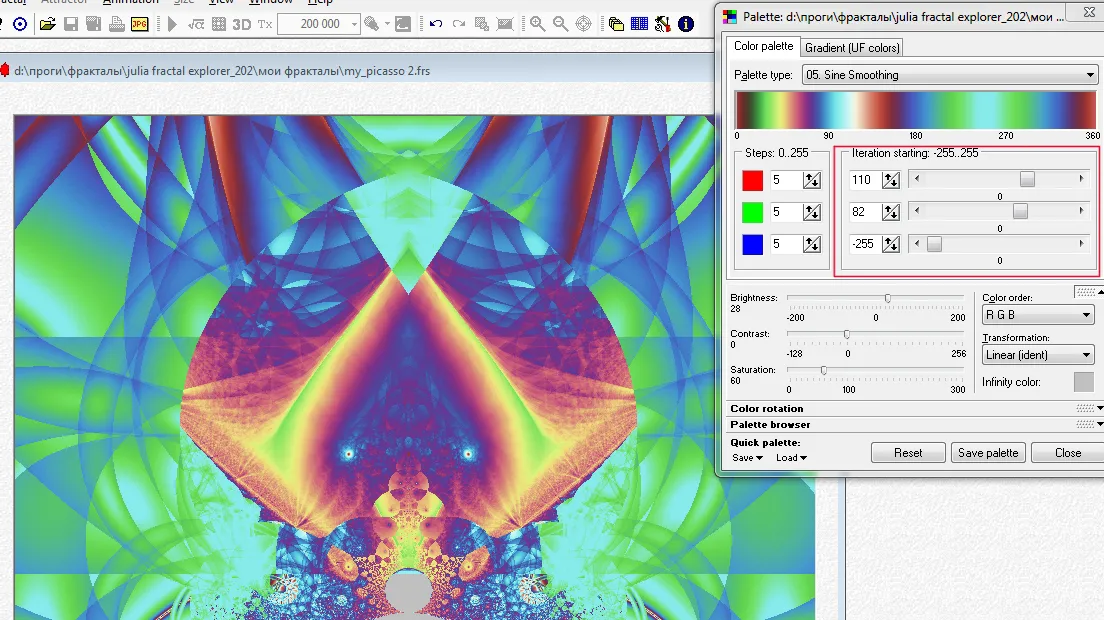The width and height of the screenshot is (1104, 620).
Task: Click the Contrast slider thumb
Action: (847, 334)
